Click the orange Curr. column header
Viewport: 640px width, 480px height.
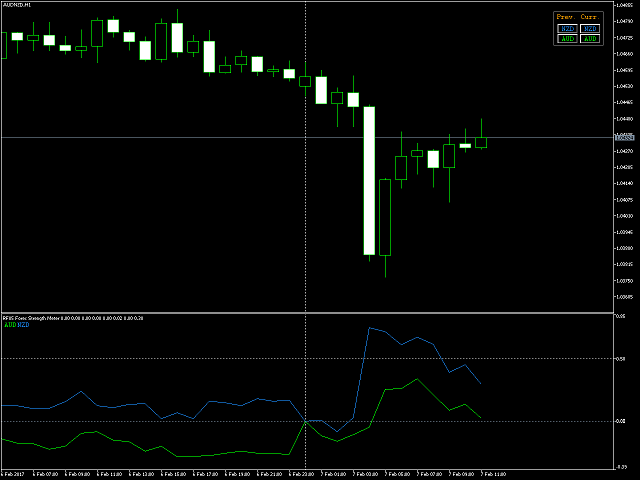(x=590, y=17)
